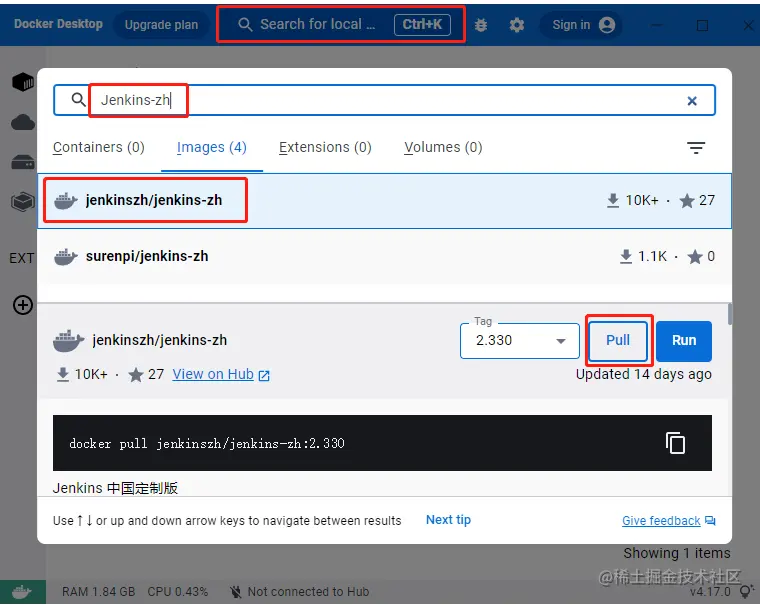The width and height of the screenshot is (760, 605).
Task: Open the View on Hub link
Action: [213, 374]
